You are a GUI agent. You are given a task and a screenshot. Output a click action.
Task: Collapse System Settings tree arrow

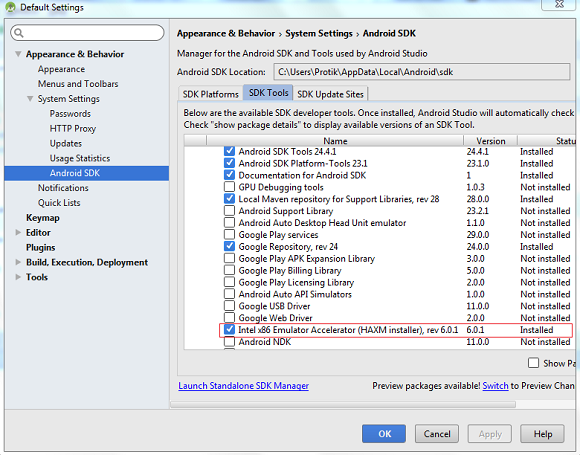pyautogui.click(x=30, y=98)
